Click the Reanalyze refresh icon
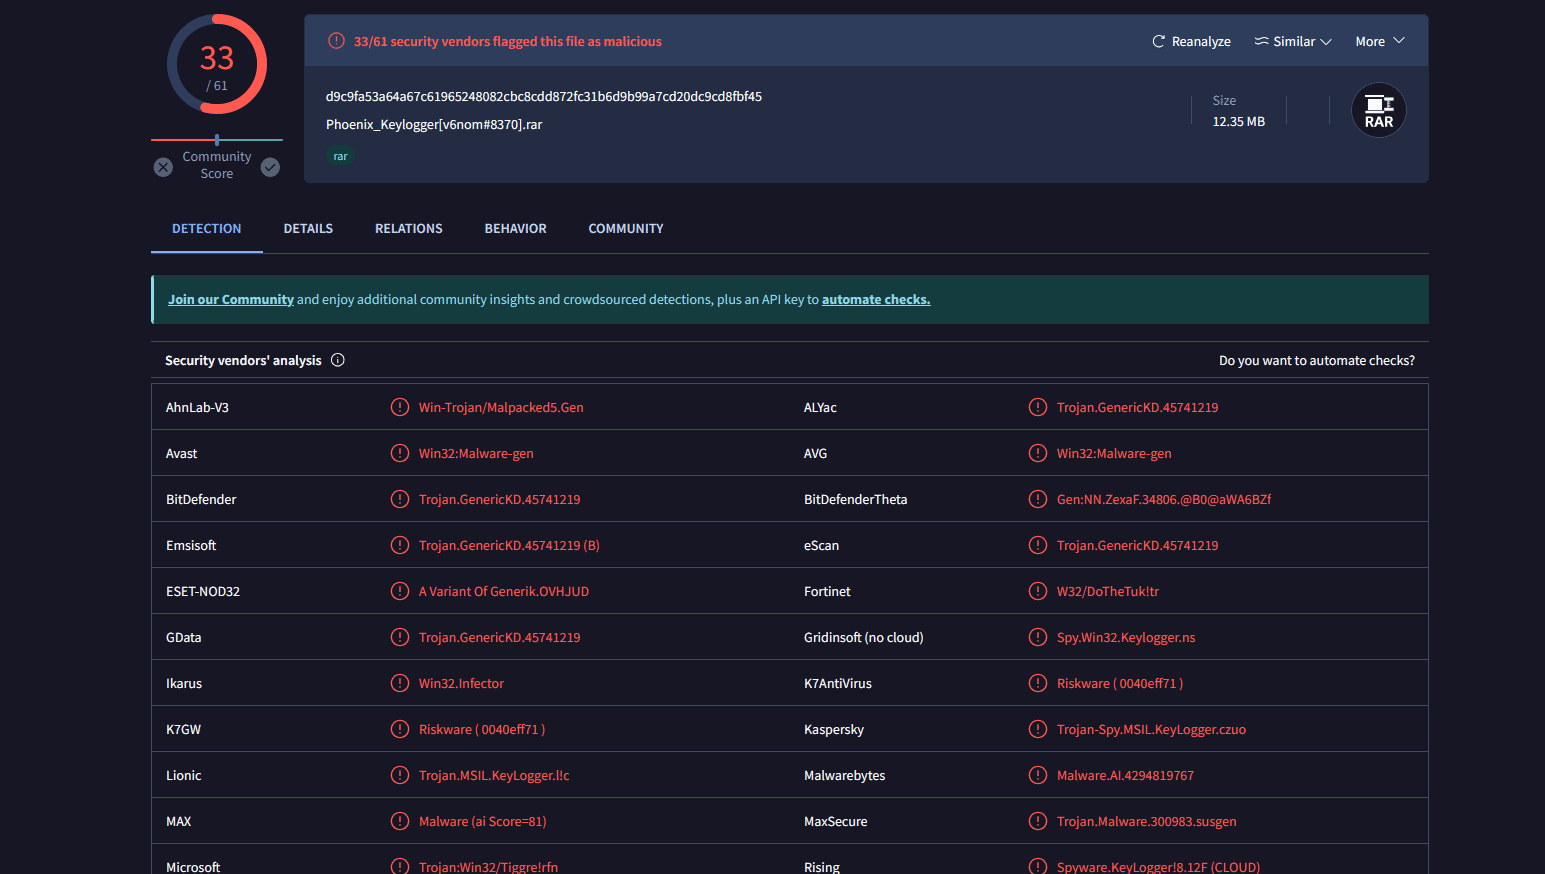Screen dimensions: 1545x874 click(x=1158, y=42)
